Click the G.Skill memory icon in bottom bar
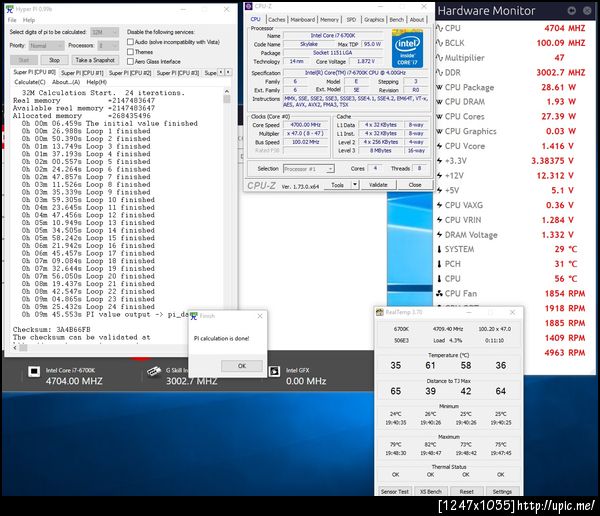Image resolution: width=600 pixels, height=516 pixels. 154,371
